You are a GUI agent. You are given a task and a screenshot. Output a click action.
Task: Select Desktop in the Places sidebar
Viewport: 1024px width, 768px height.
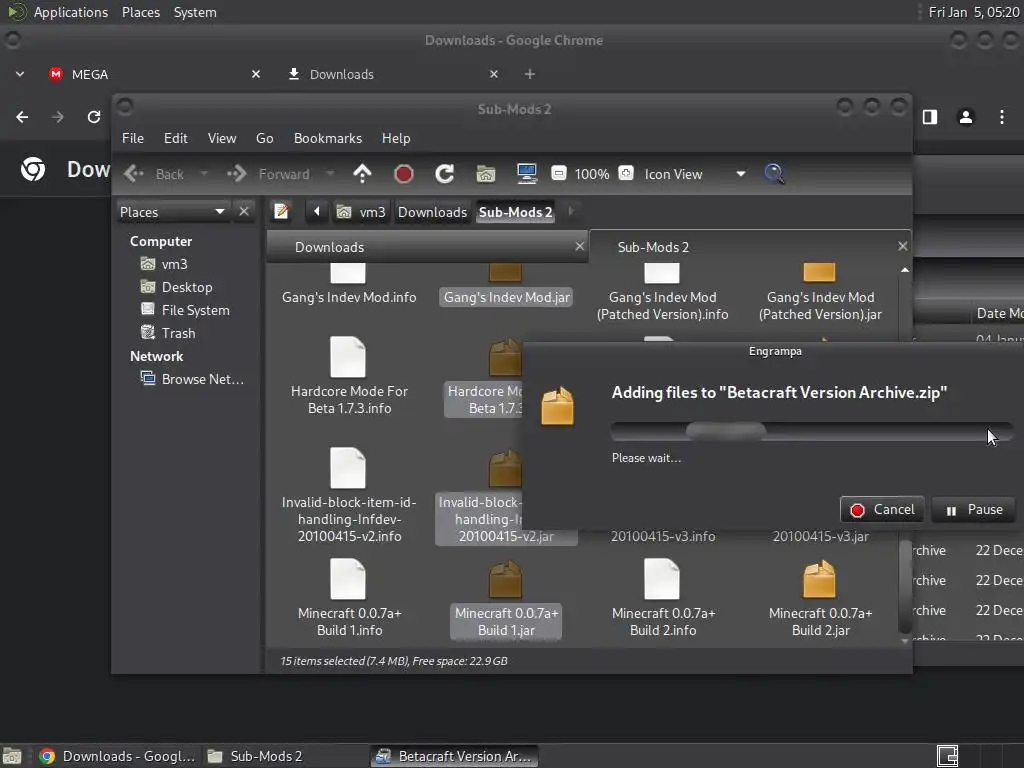(187, 287)
